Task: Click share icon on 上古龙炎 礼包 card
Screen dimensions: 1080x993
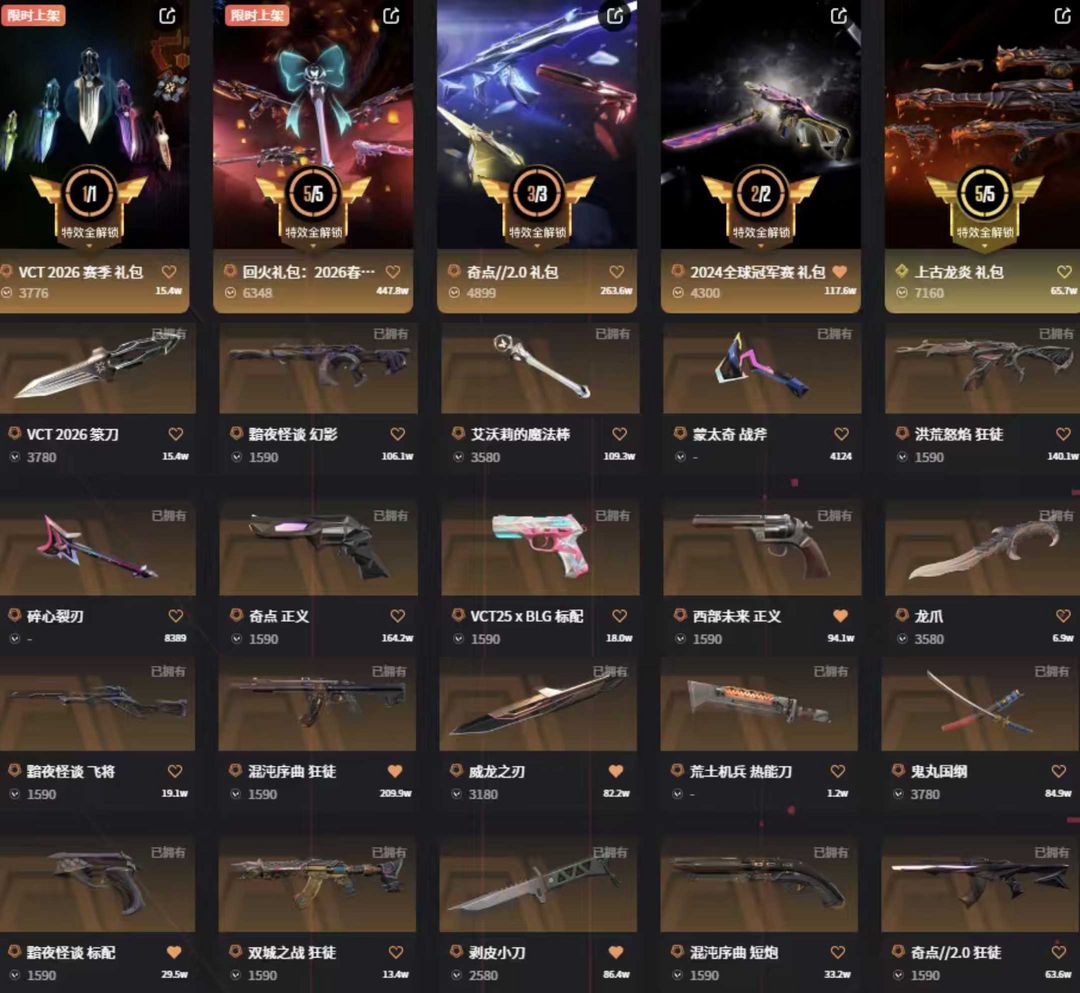Action: 1063,16
